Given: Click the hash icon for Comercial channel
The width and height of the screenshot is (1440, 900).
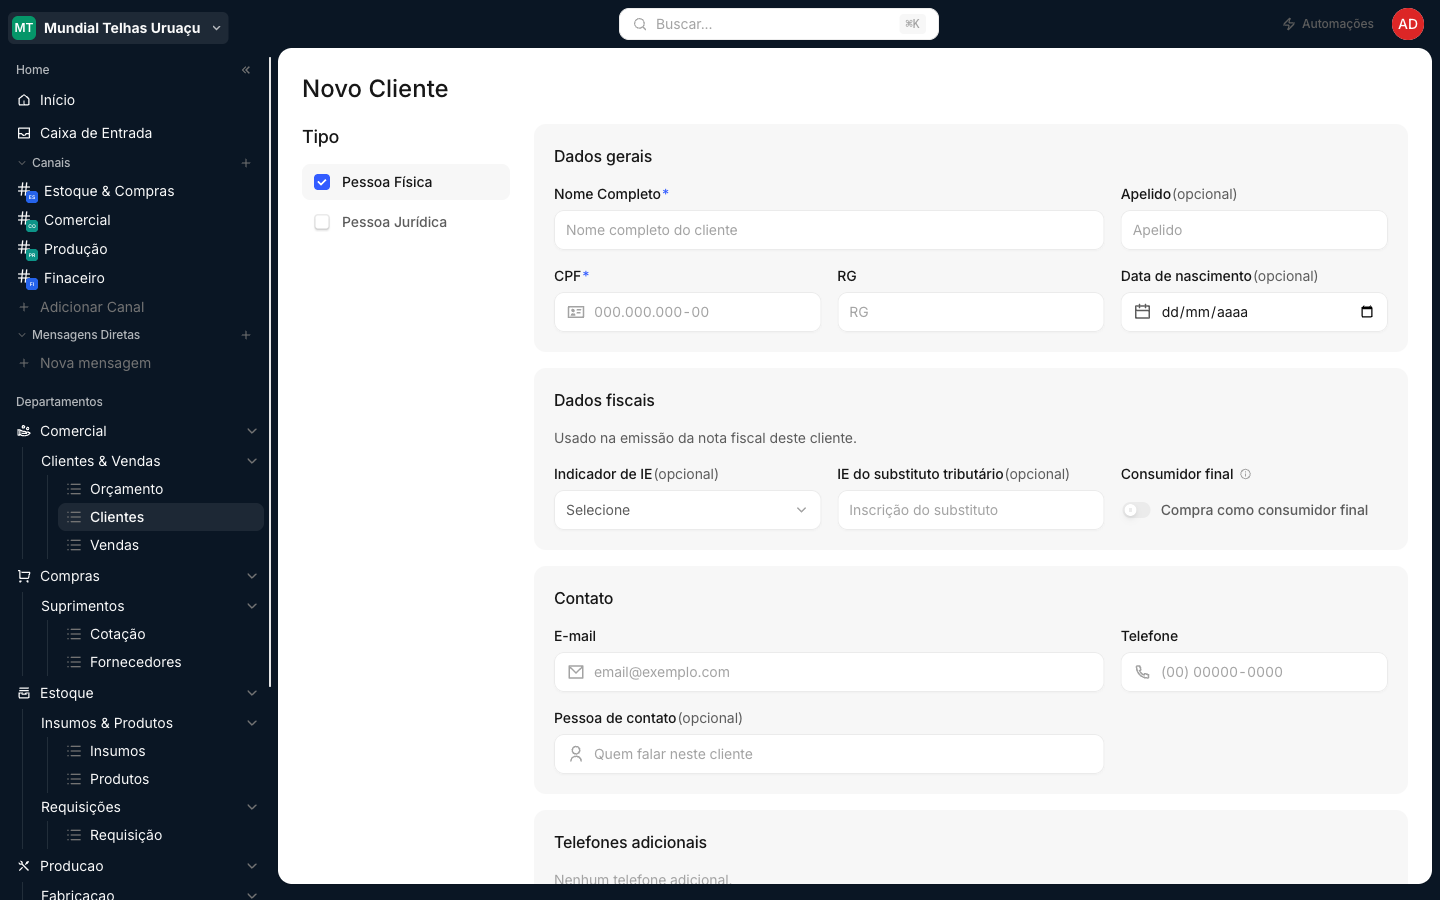Looking at the screenshot, I should coord(26,220).
